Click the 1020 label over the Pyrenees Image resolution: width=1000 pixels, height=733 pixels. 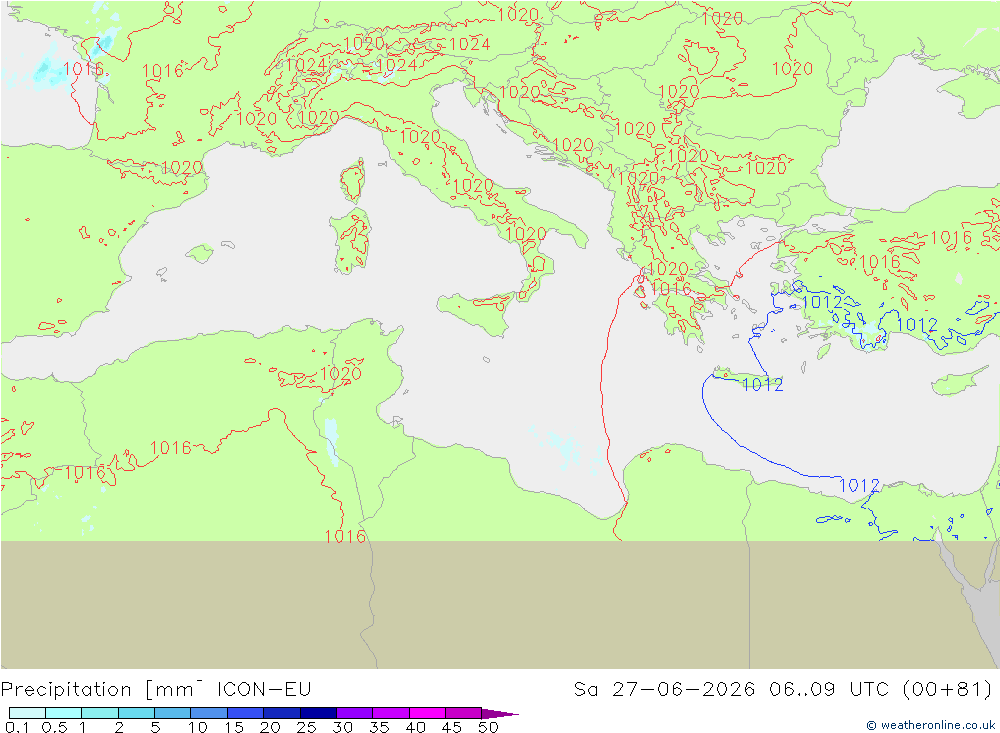pyautogui.click(x=182, y=168)
